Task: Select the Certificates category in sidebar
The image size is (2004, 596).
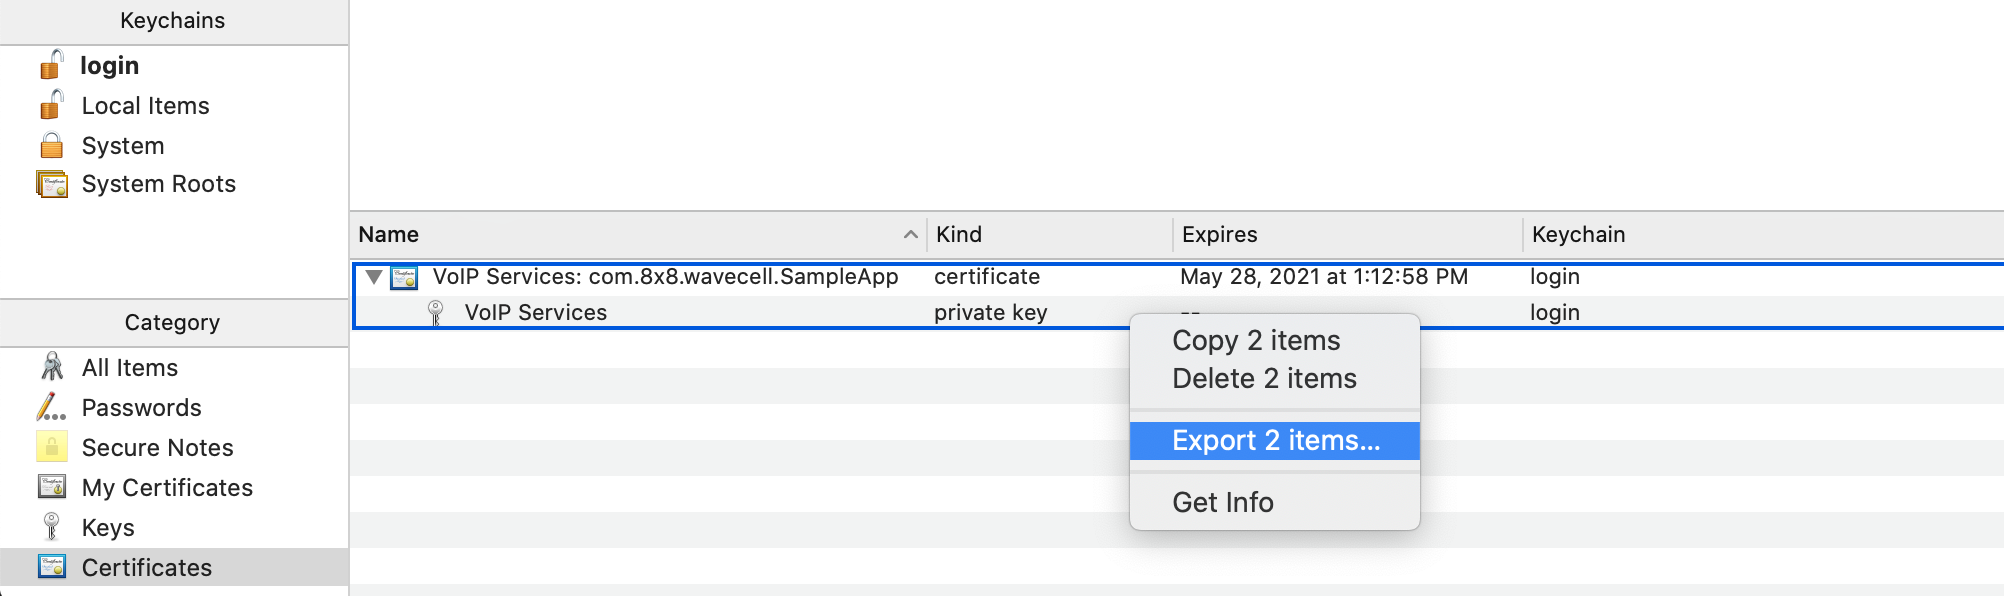Action: pyautogui.click(x=145, y=567)
